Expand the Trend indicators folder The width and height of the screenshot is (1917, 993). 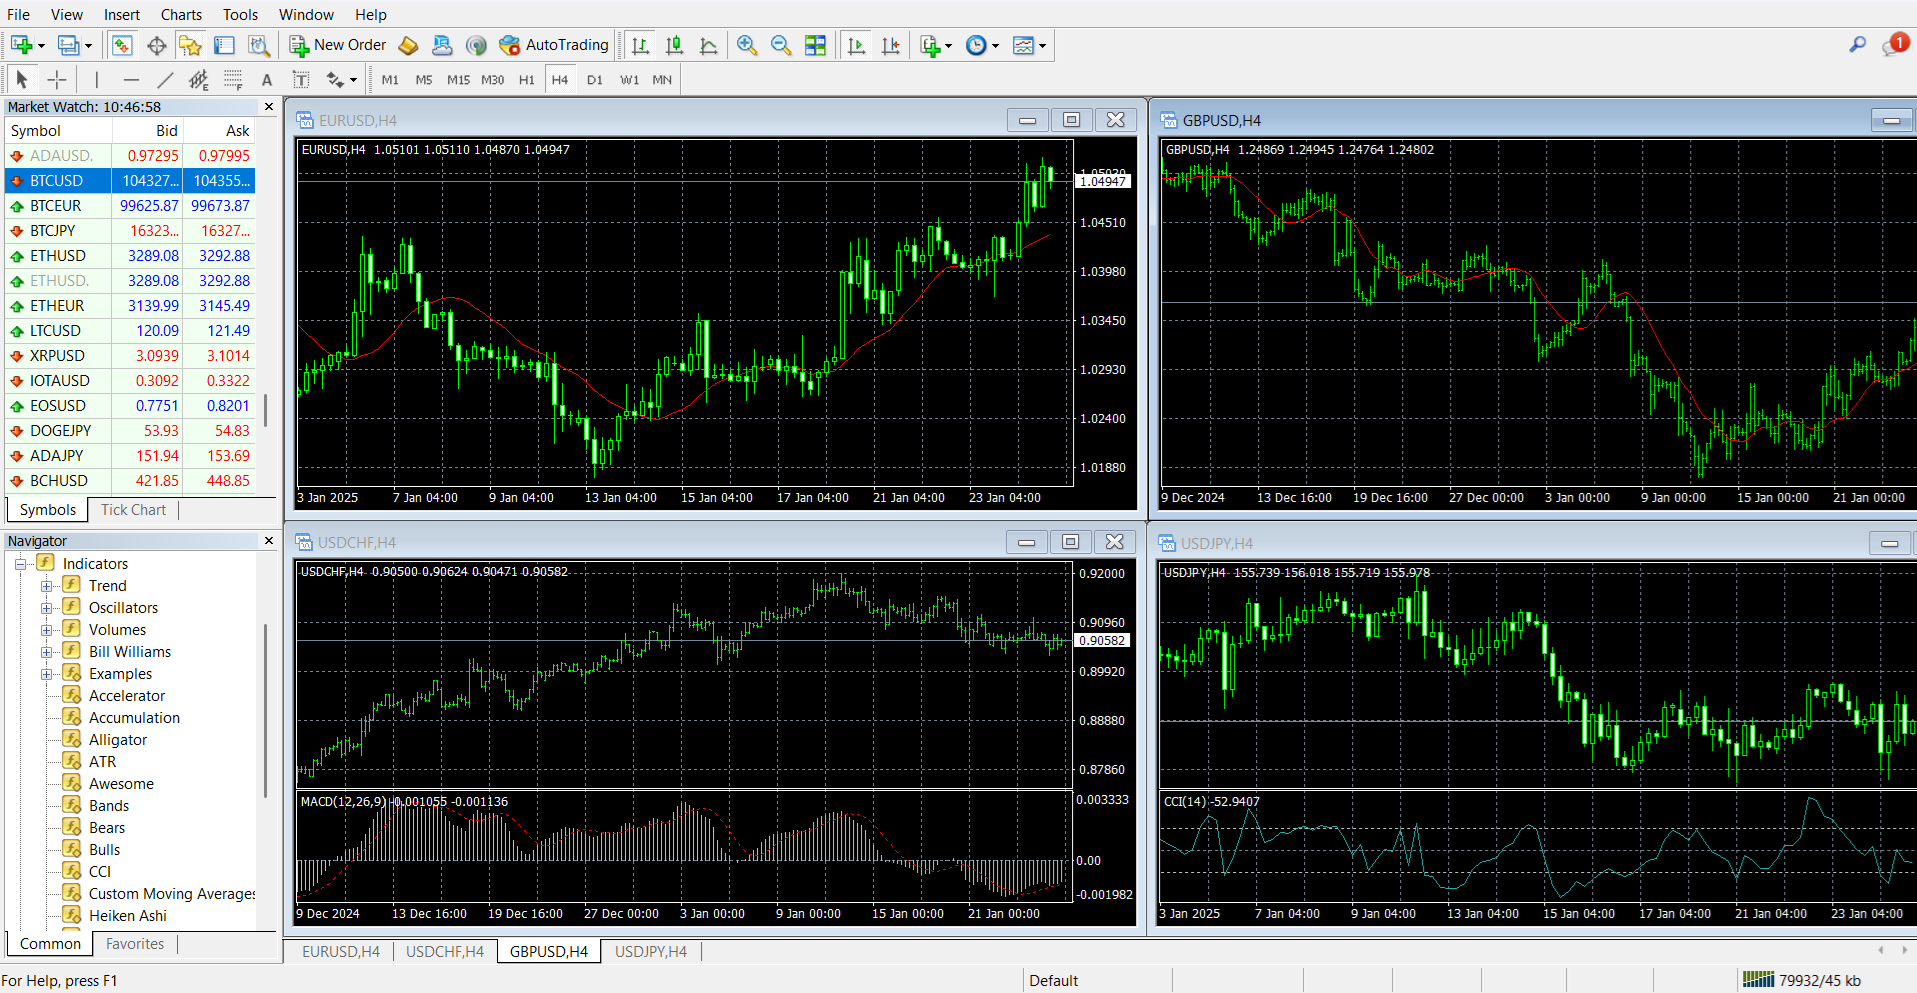tap(46, 586)
